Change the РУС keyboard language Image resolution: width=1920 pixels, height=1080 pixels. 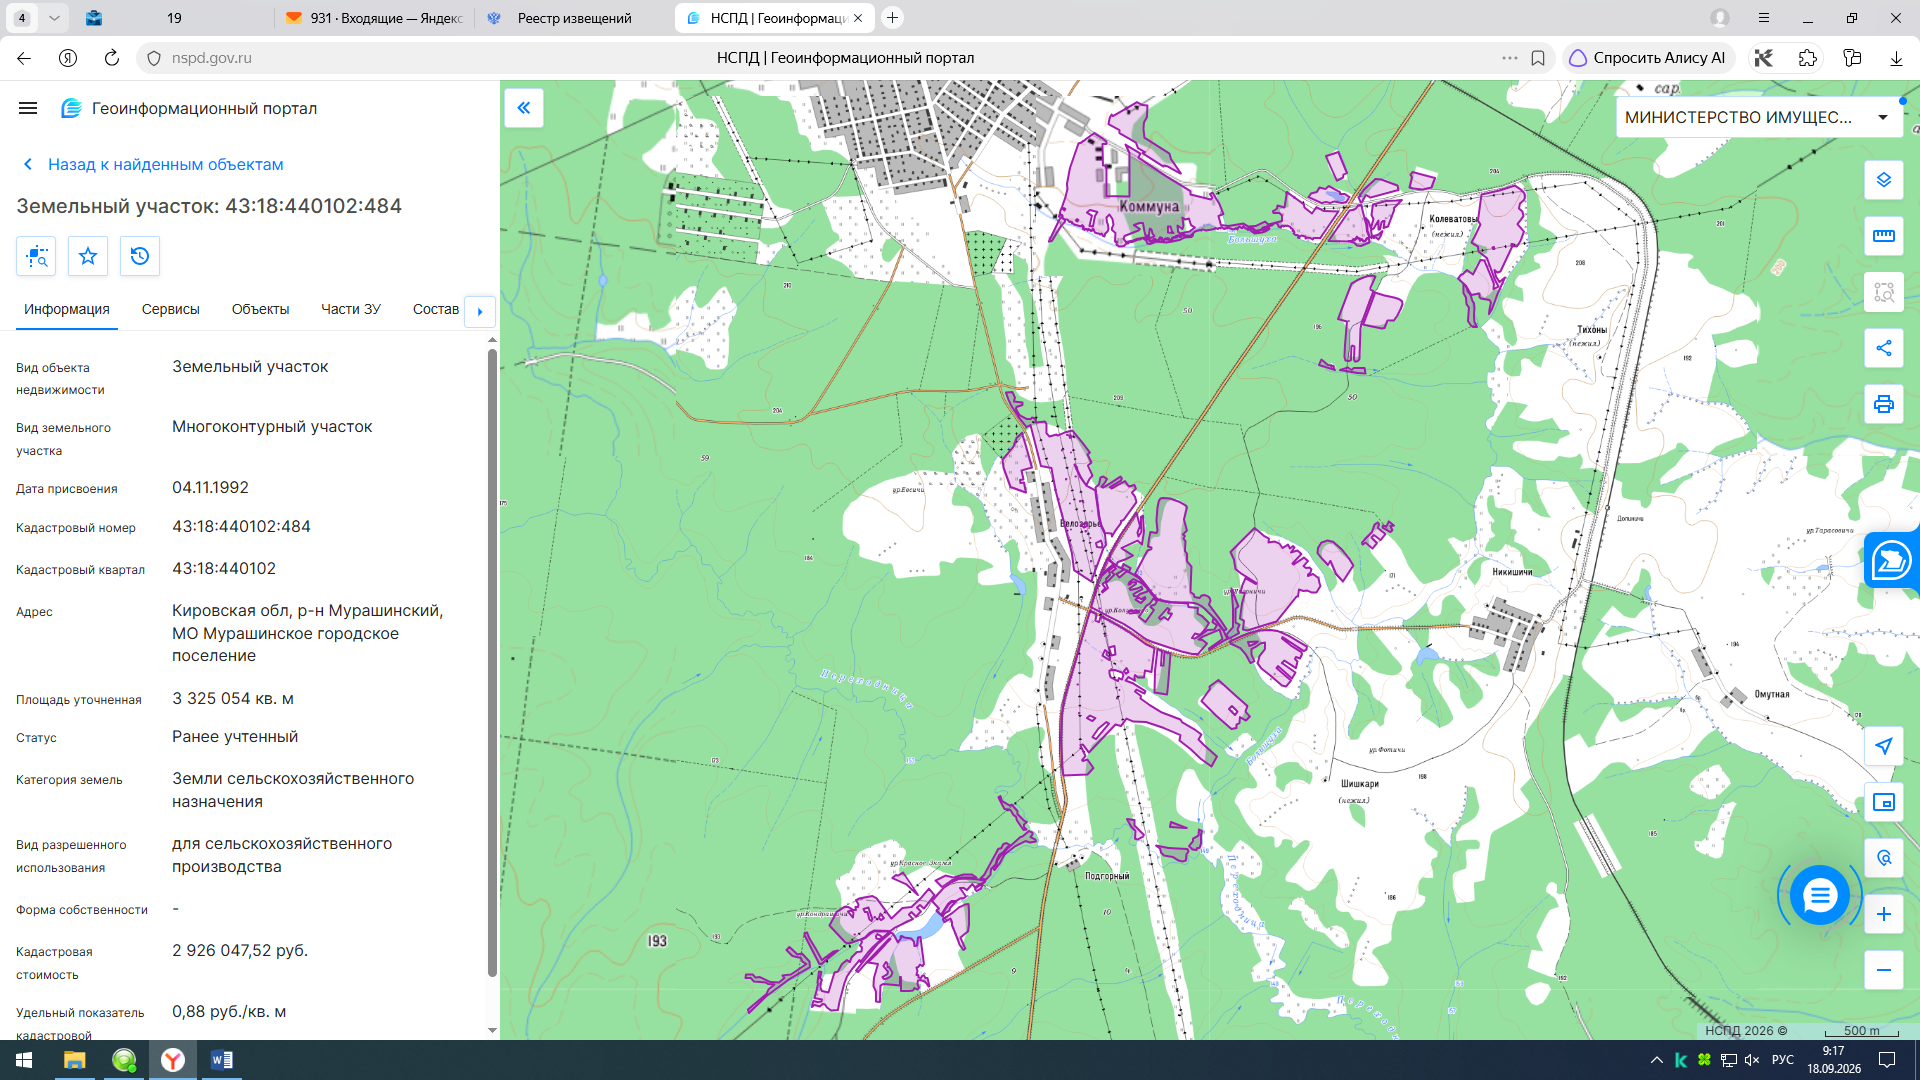click(x=1782, y=1060)
